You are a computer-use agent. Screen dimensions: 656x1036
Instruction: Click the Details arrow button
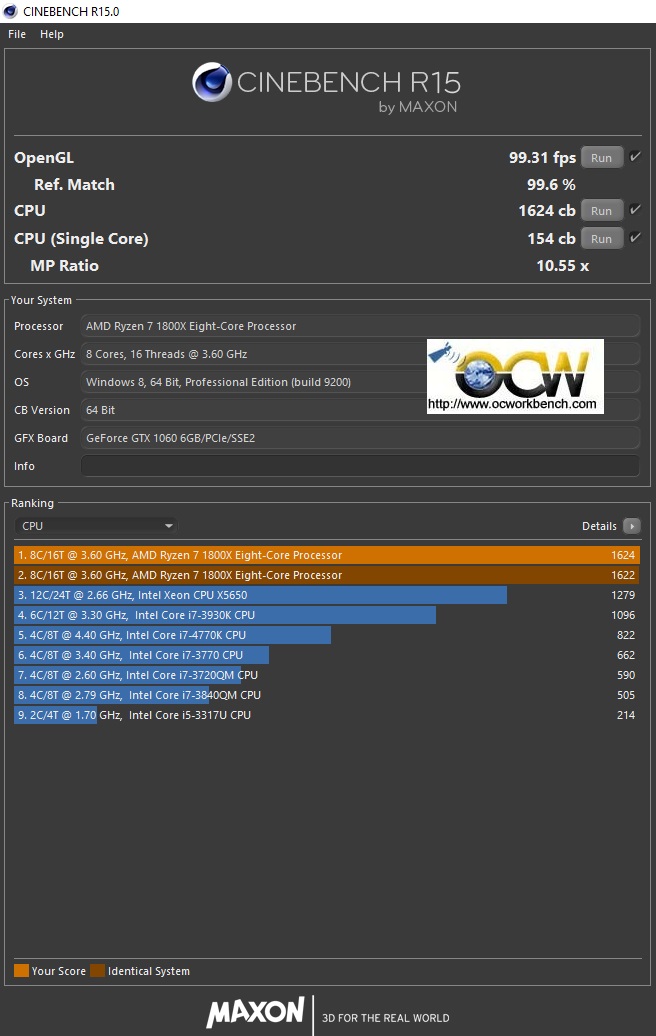tap(632, 526)
